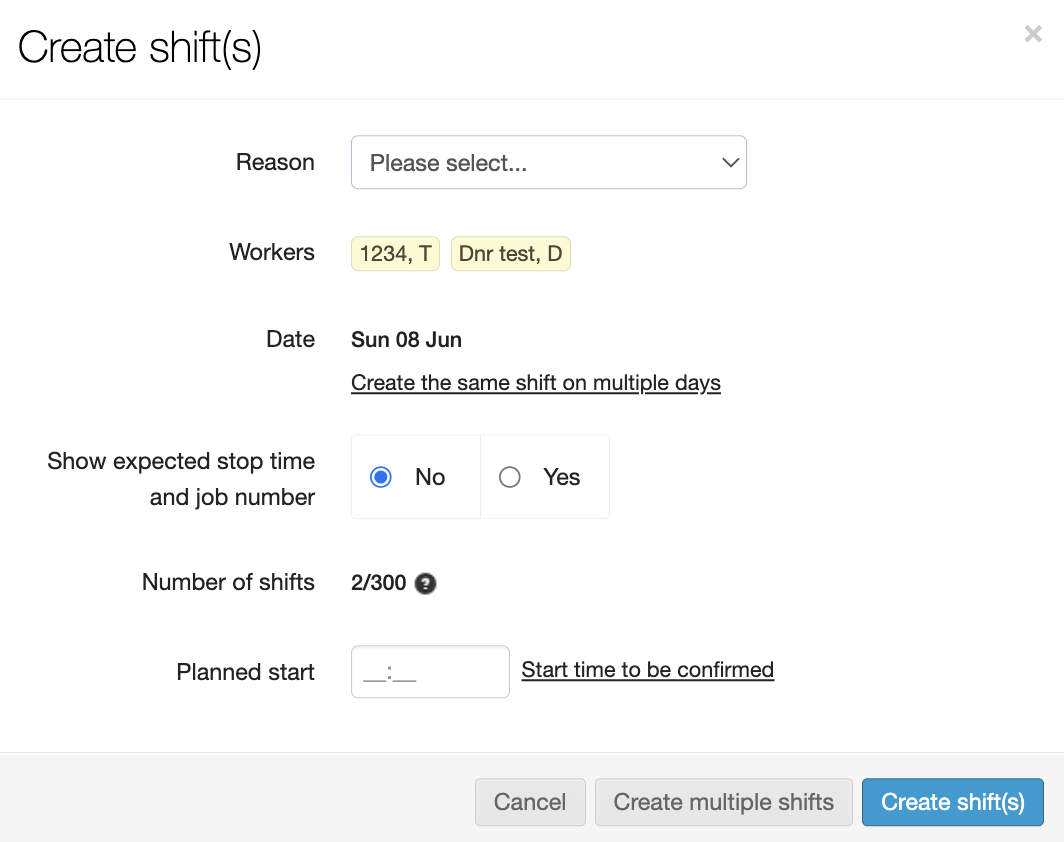Close the Create shift(s) dialog

[1033, 34]
